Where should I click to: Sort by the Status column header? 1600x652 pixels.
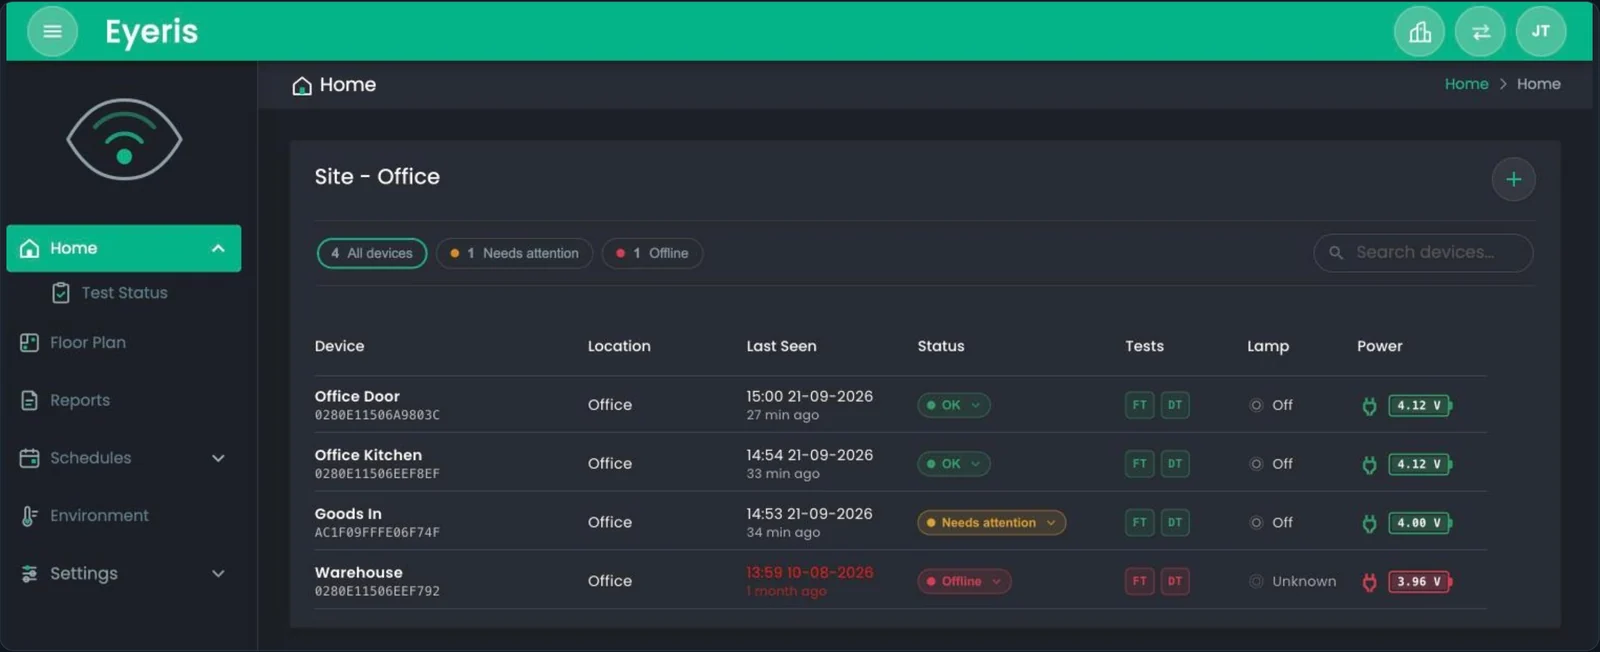941,346
